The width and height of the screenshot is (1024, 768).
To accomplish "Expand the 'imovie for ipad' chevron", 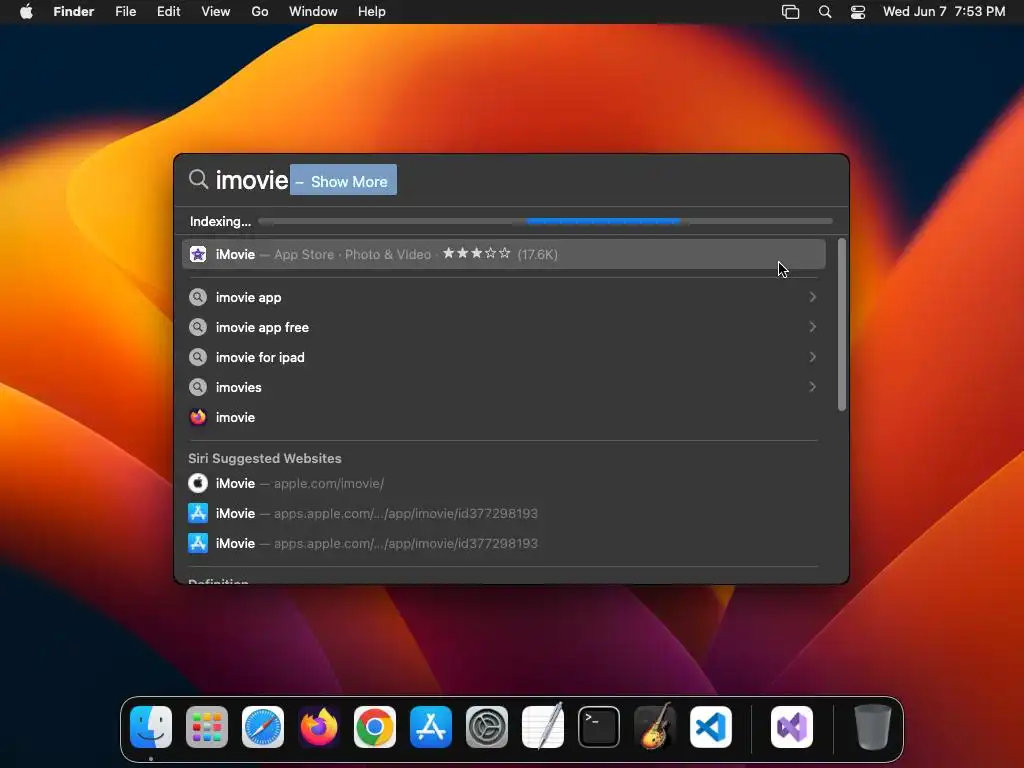I will coord(812,357).
